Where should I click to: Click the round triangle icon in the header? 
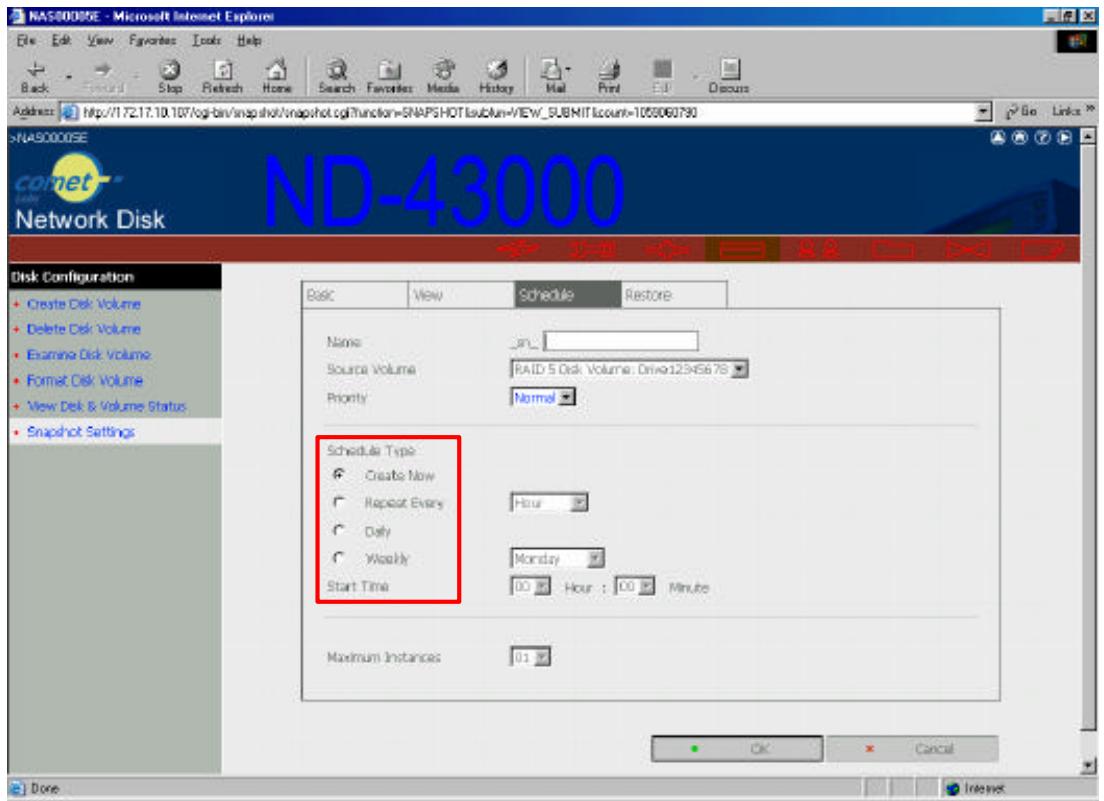pyautogui.click(x=998, y=137)
